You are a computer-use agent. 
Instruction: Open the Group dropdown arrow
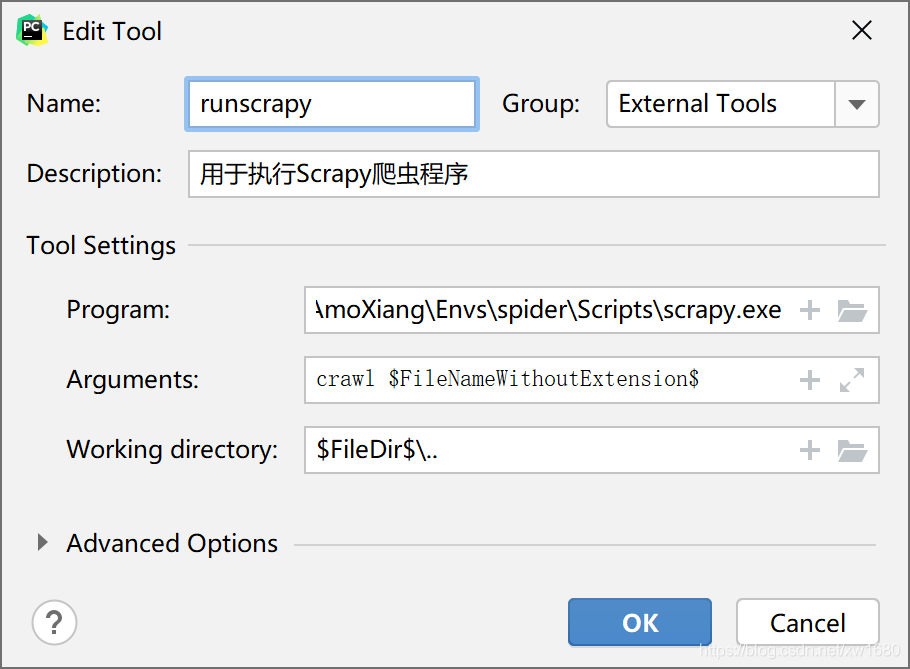(x=857, y=104)
